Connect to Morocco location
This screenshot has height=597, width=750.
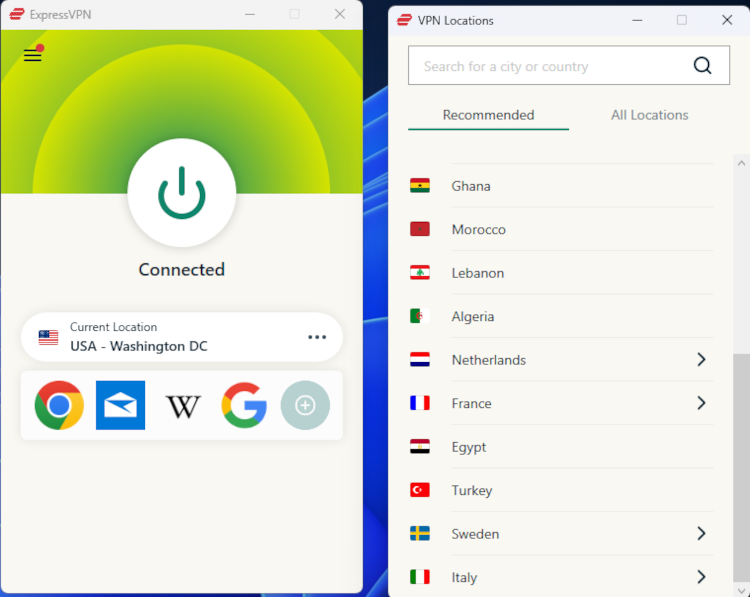[561, 229]
